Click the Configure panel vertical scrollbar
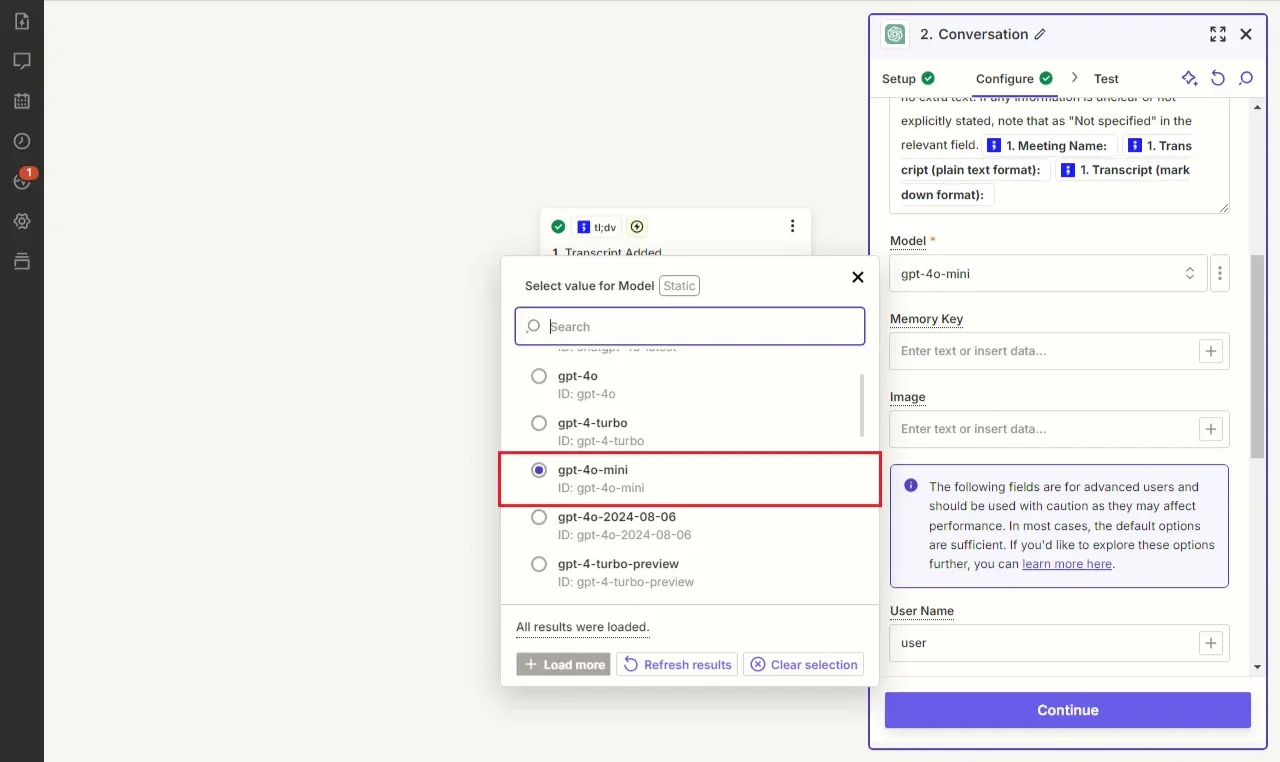The image size is (1280, 762). coord(1258,356)
